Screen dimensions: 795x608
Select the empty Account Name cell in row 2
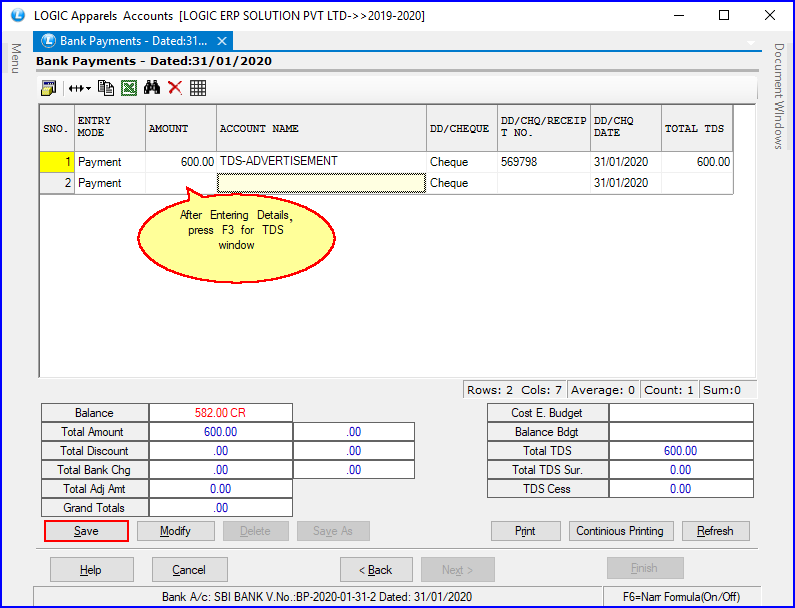point(321,183)
